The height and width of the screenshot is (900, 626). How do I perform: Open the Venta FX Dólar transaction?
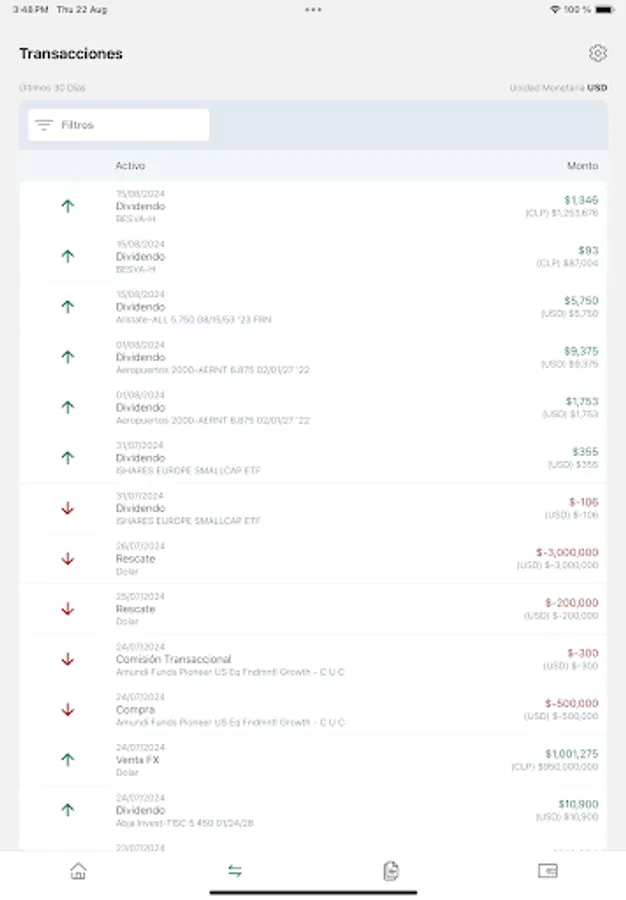[x=313, y=760]
